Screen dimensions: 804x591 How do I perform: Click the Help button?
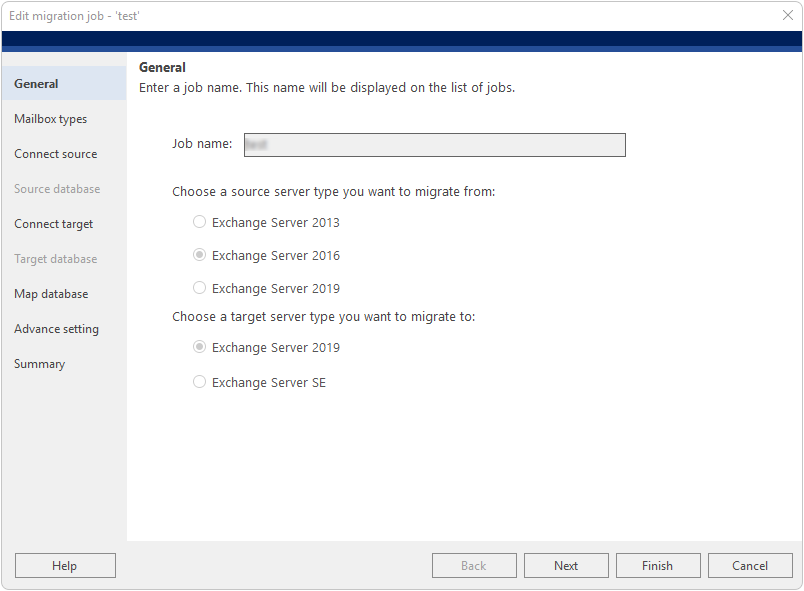[65, 565]
